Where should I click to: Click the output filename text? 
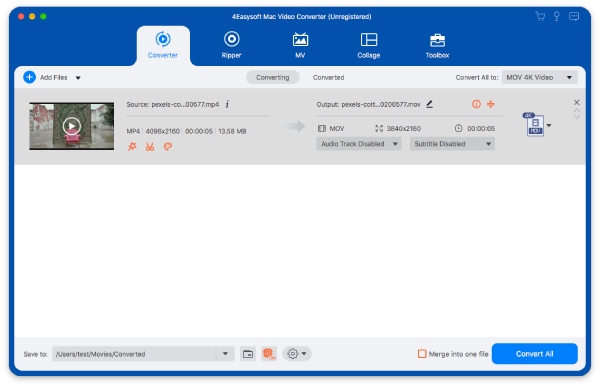[x=381, y=104]
